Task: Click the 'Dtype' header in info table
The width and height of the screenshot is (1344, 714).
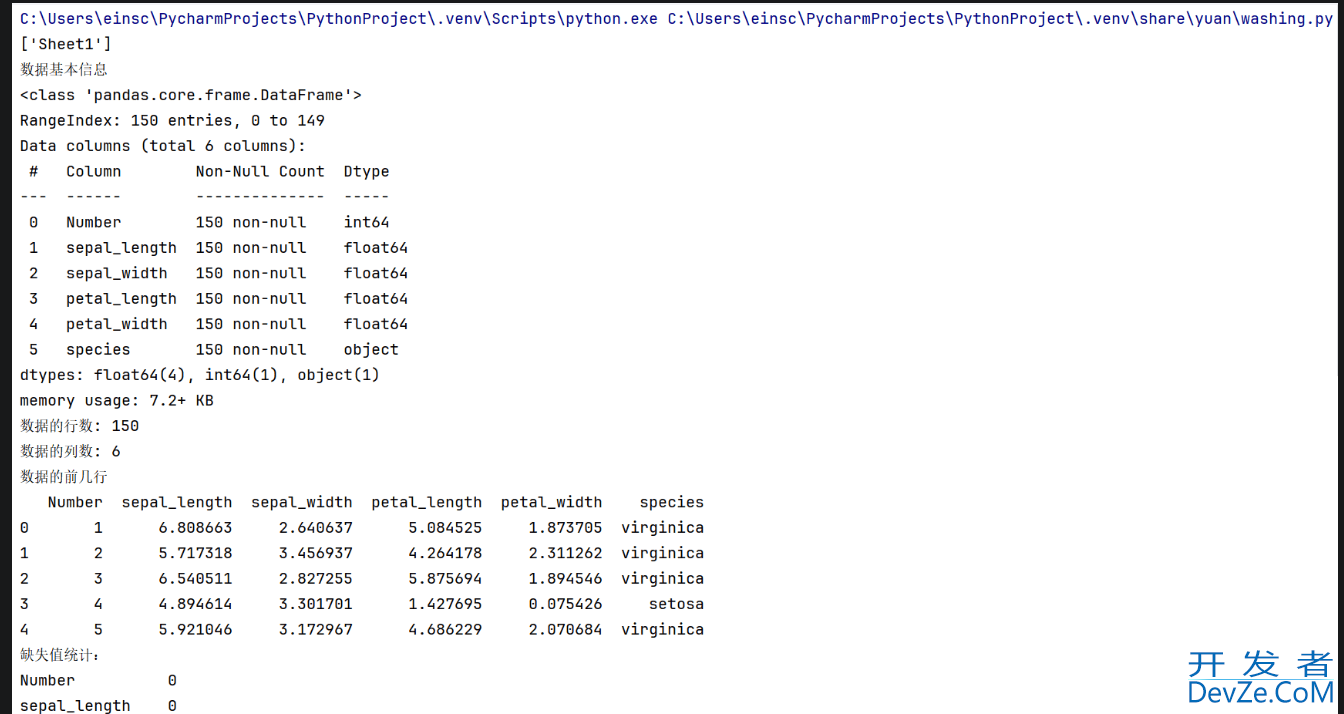Action: [366, 171]
